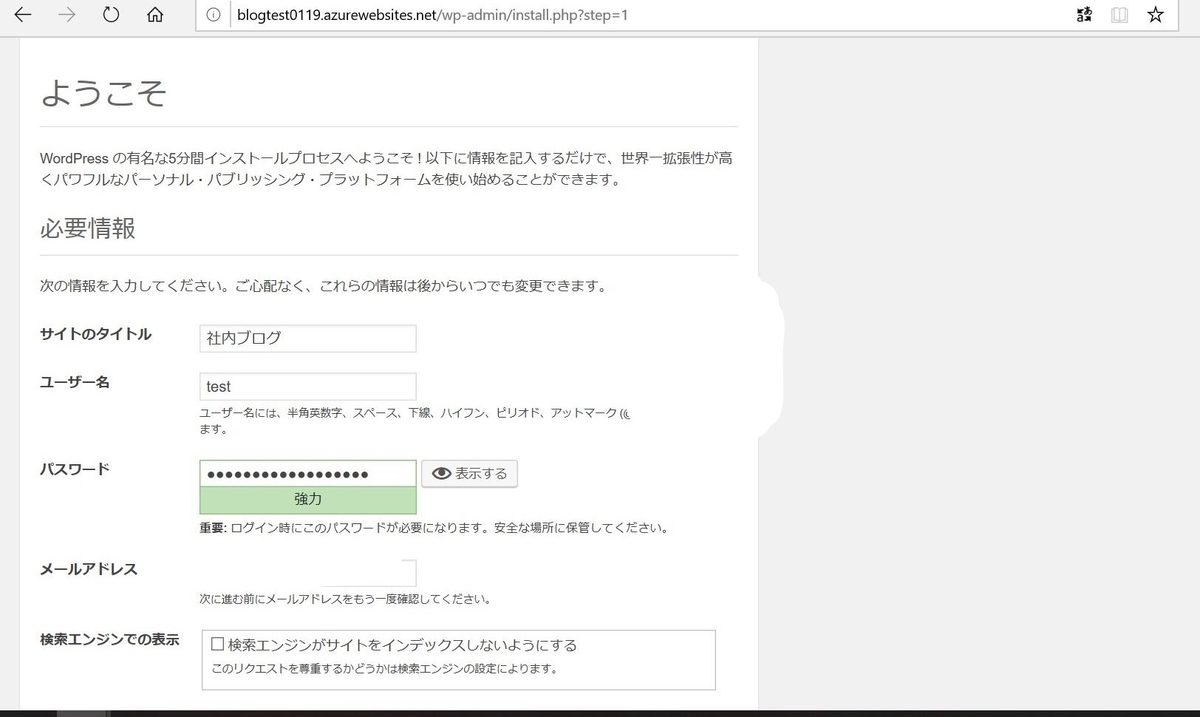Open reading view with the book icon
Screen dimensions: 1200x717
[x=1119, y=15]
